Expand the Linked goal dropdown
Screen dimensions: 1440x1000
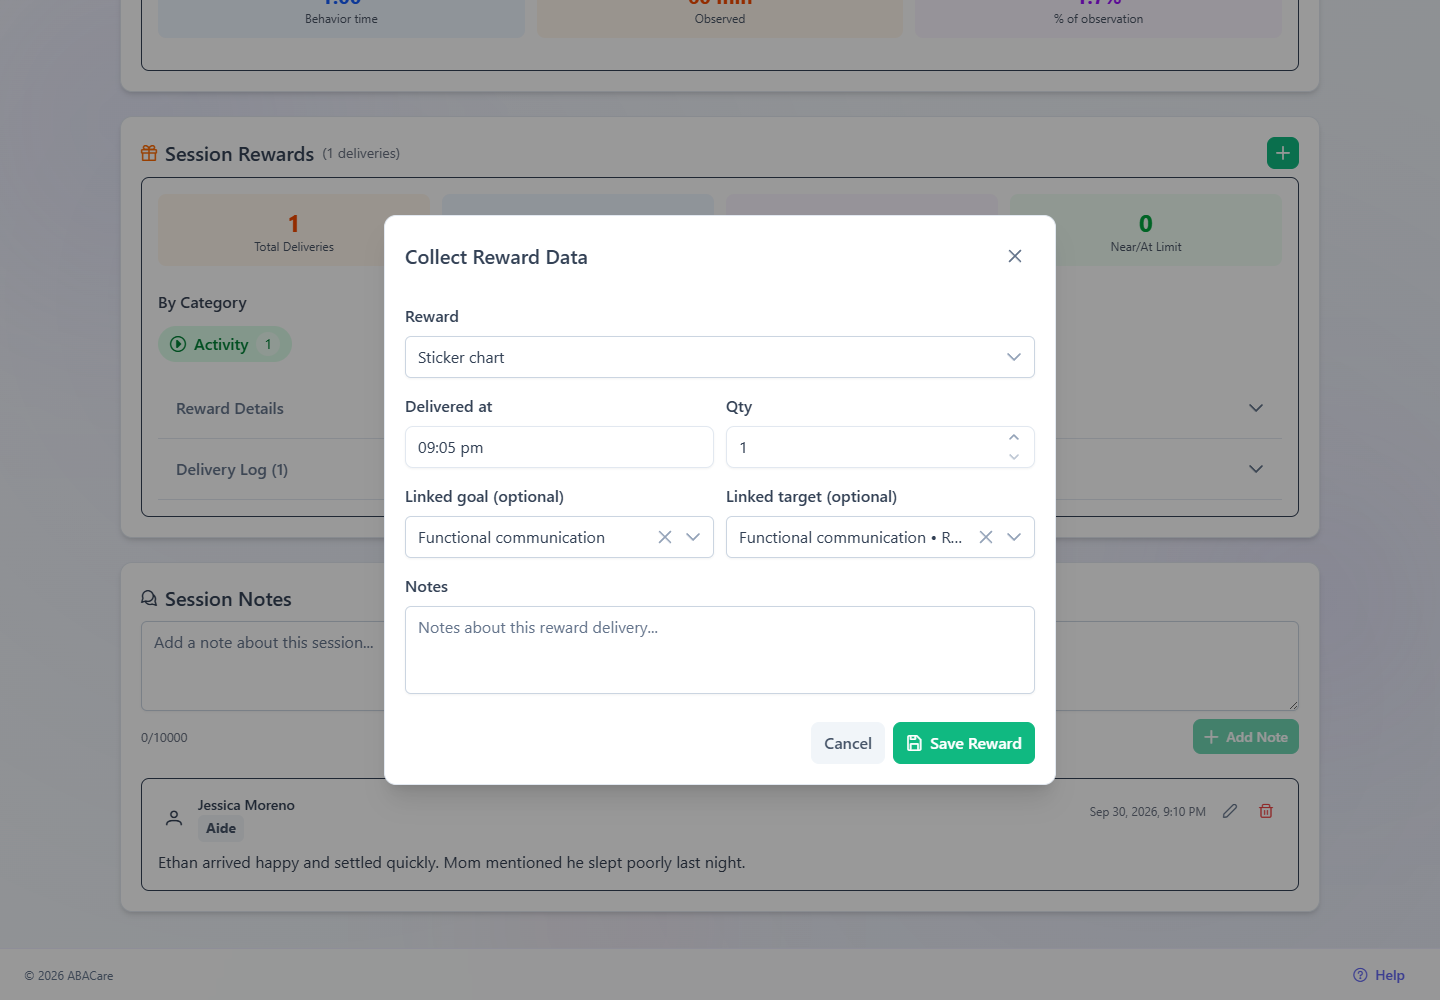693,537
